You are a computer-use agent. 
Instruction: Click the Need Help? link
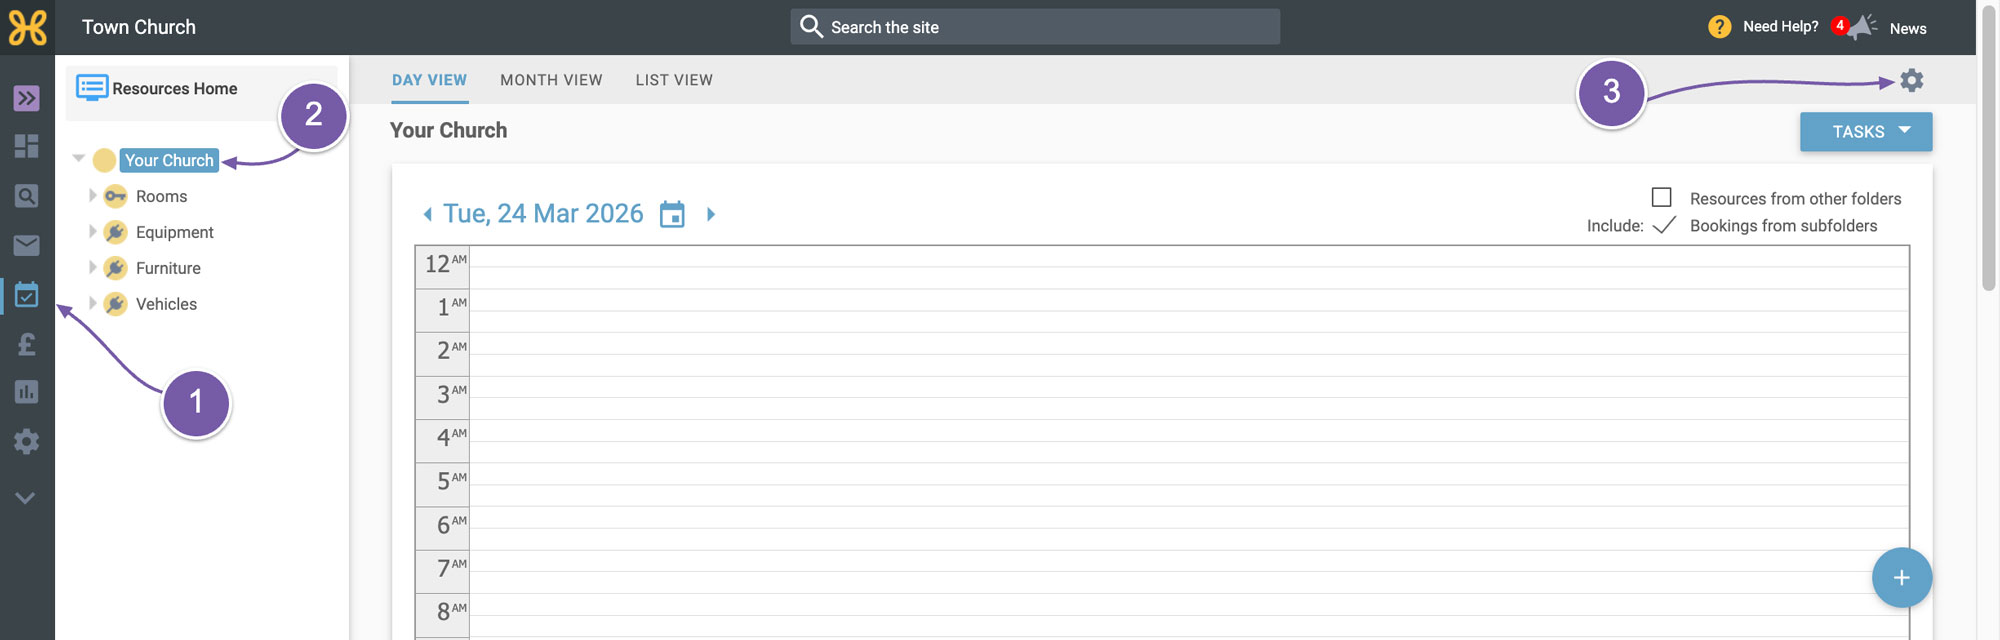coord(1780,27)
